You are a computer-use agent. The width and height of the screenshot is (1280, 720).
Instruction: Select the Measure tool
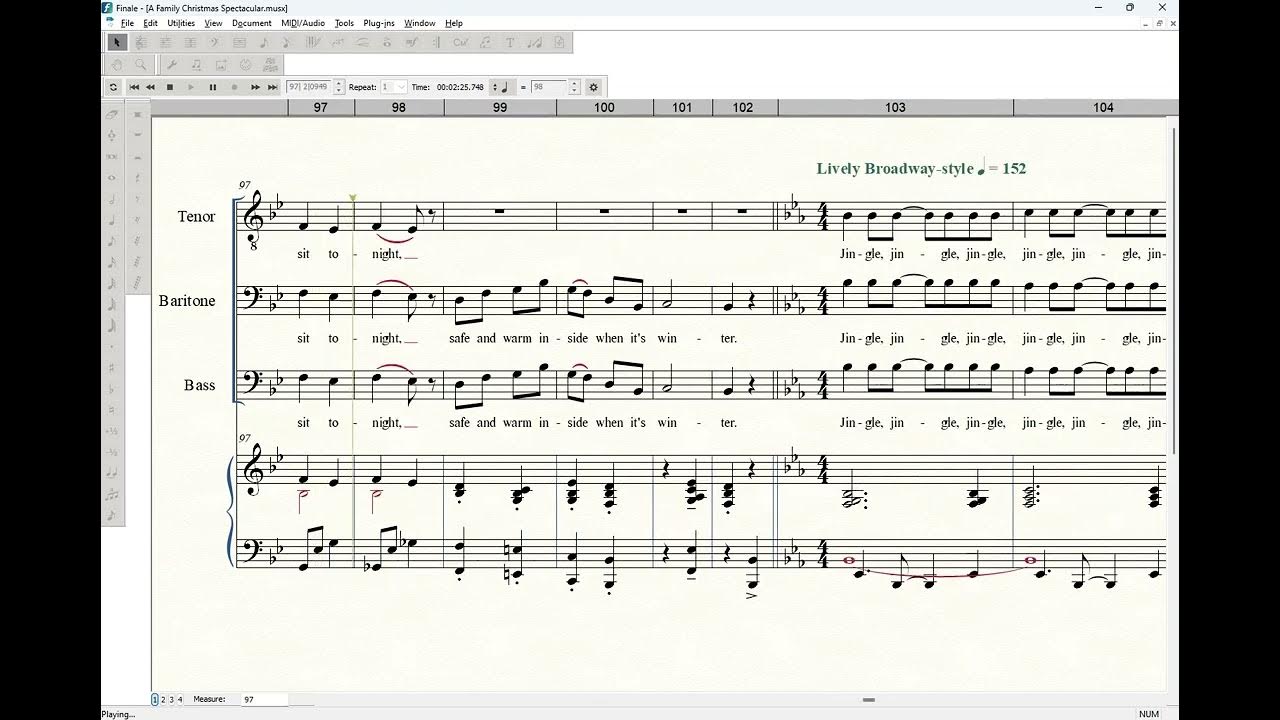pyautogui.click(x=239, y=43)
